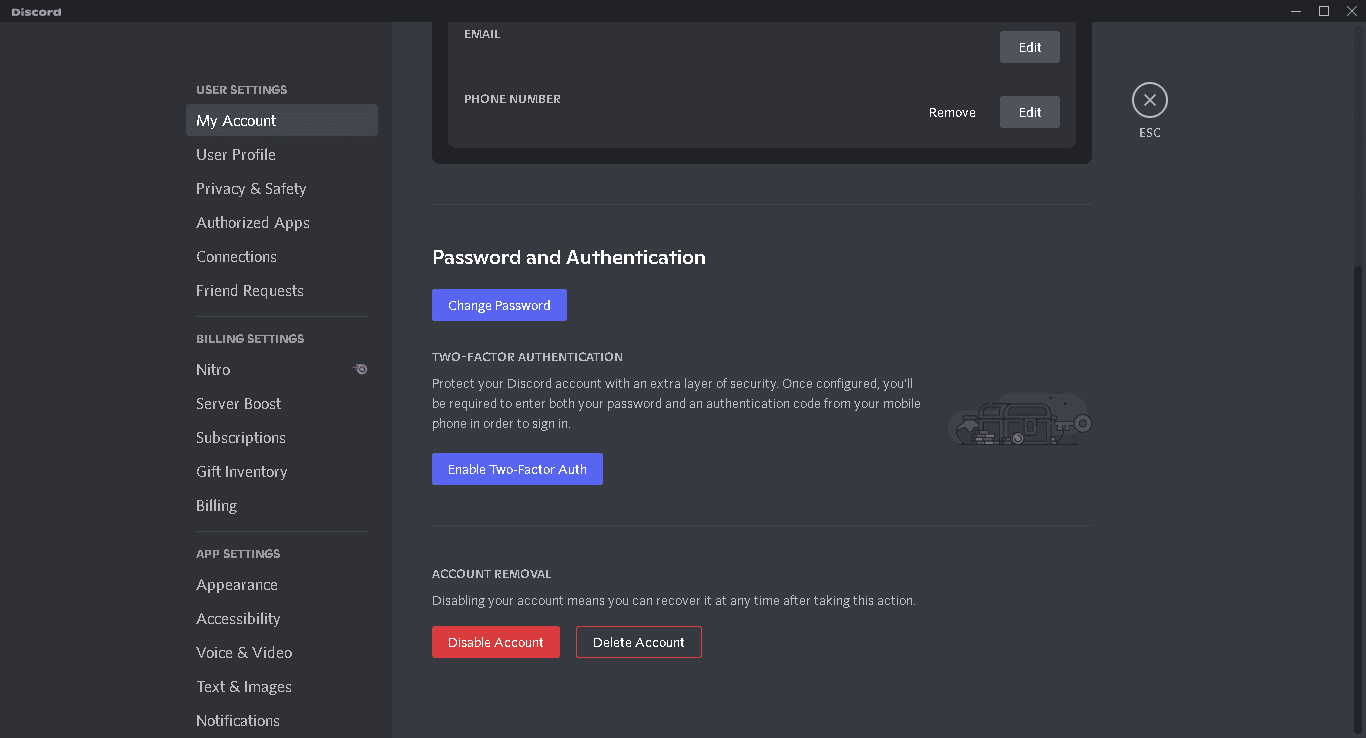Close settings with the ESC circle icon
This screenshot has width=1366, height=738.
(x=1149, y=100)
